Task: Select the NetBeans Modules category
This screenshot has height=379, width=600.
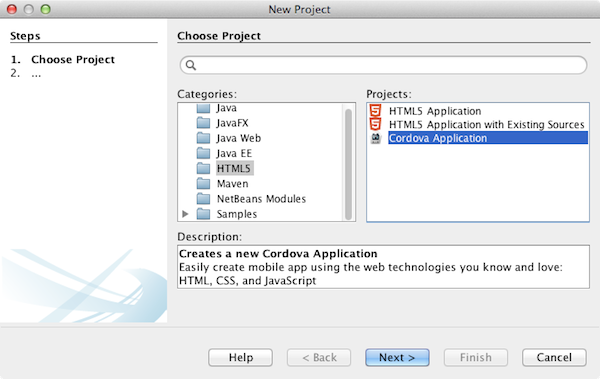Action: click(x=261, y=199)
